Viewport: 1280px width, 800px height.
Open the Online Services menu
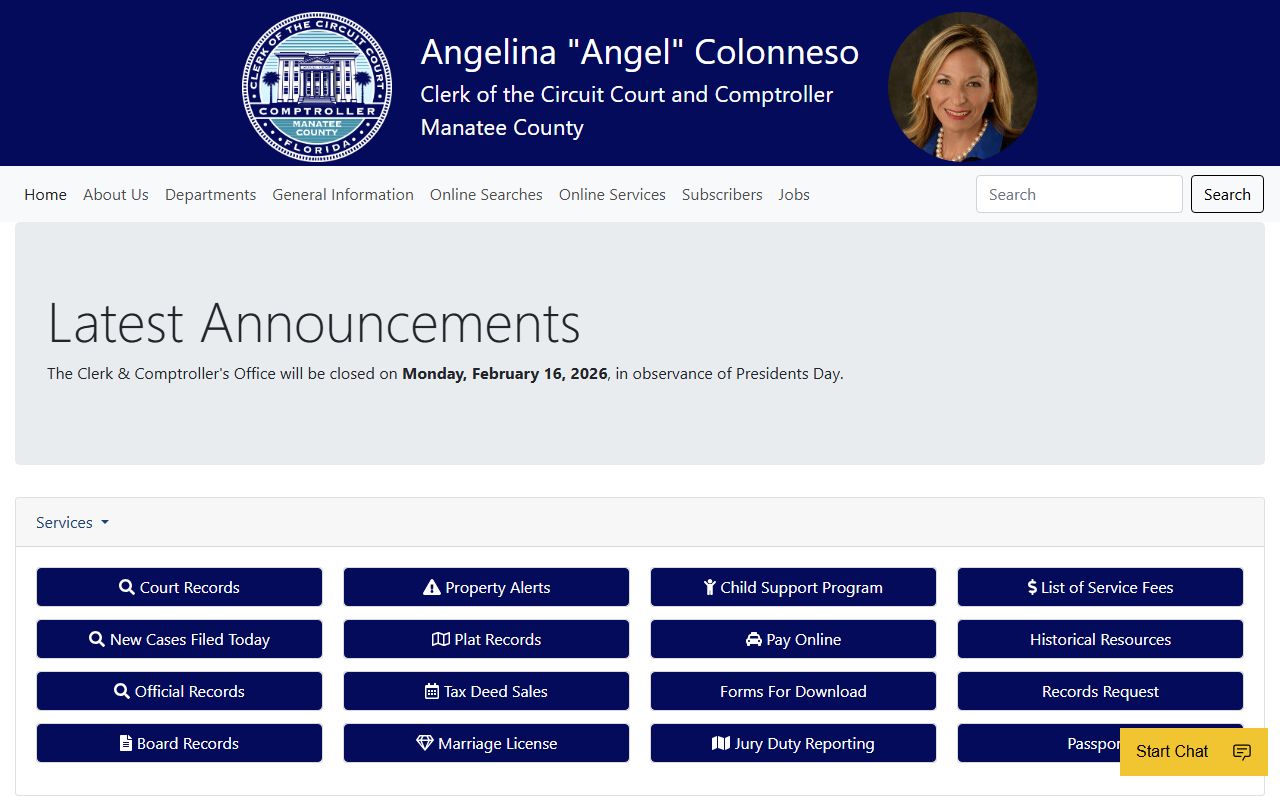tap(612, 194)
